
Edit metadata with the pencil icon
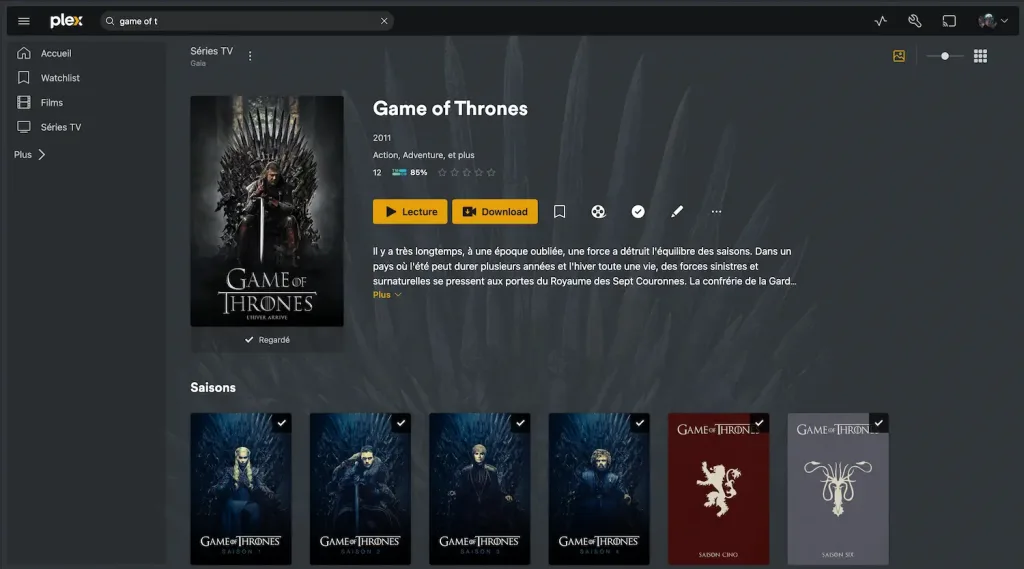[x=677, y=212]
